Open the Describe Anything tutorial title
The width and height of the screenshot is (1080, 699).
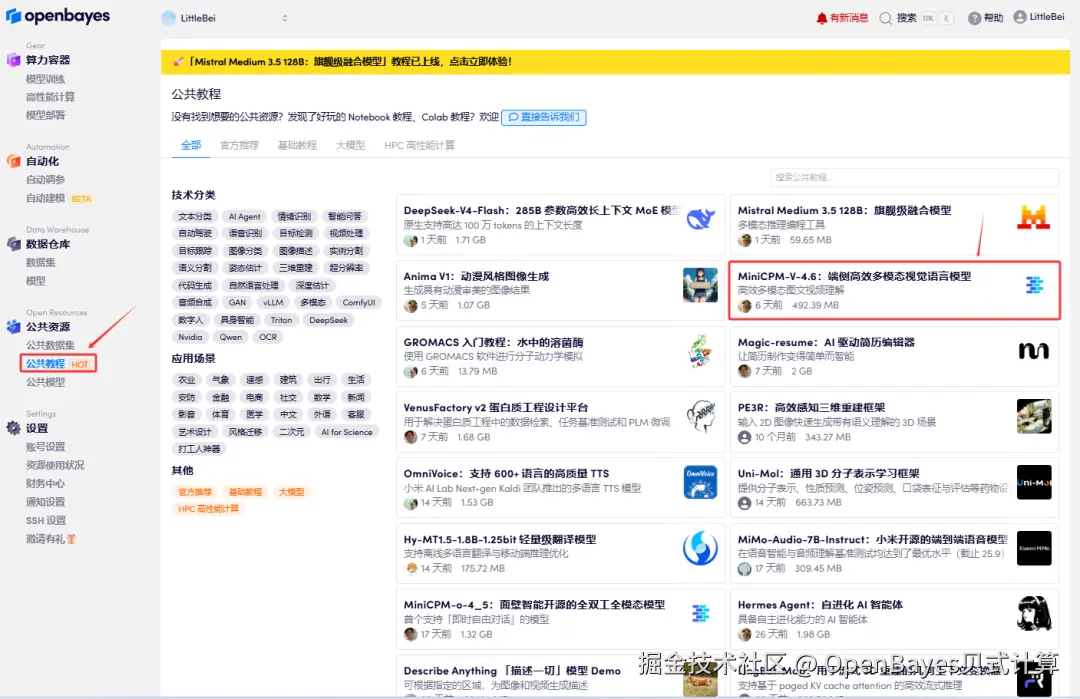(512, 670)
